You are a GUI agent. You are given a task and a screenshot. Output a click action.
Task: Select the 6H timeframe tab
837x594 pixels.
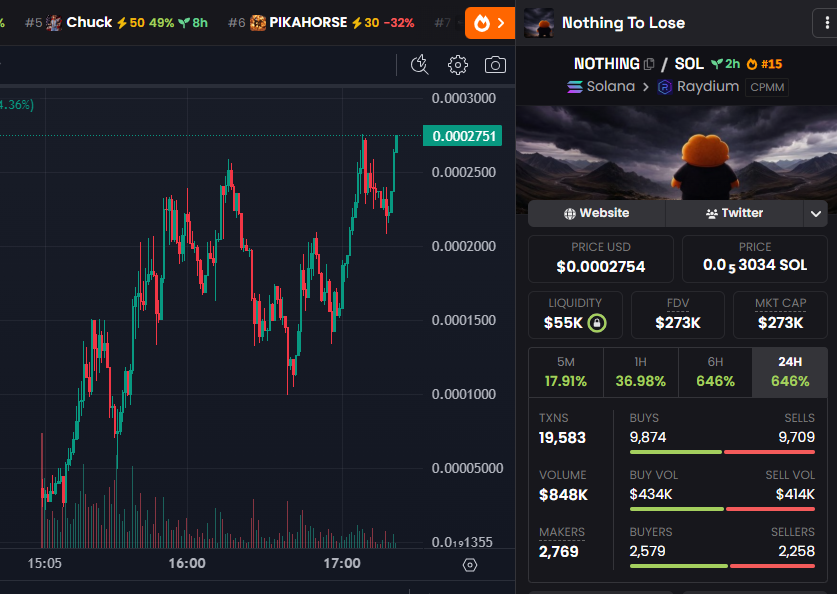pyautogui.click(x=715, y=372)
